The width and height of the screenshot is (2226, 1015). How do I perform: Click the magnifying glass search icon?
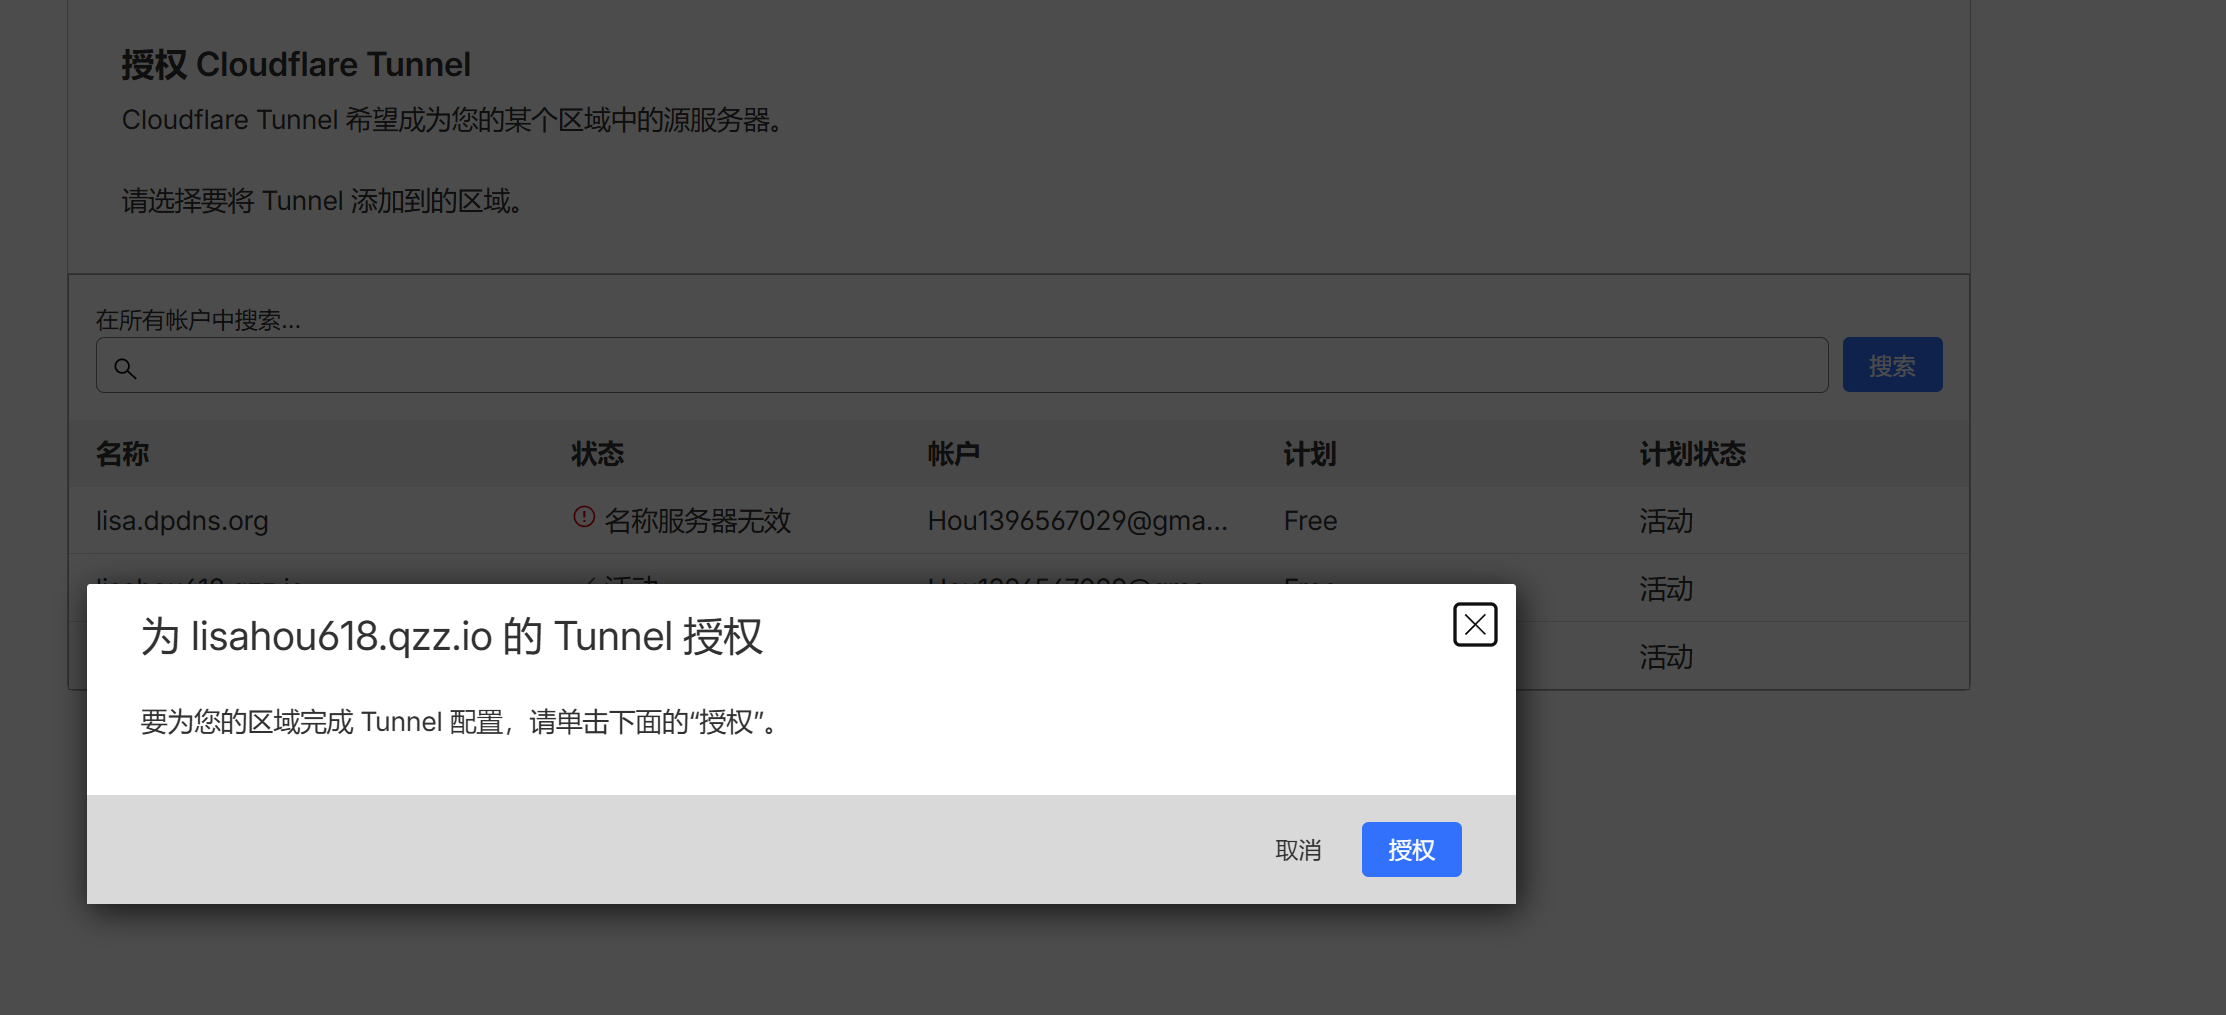point(125,368)
